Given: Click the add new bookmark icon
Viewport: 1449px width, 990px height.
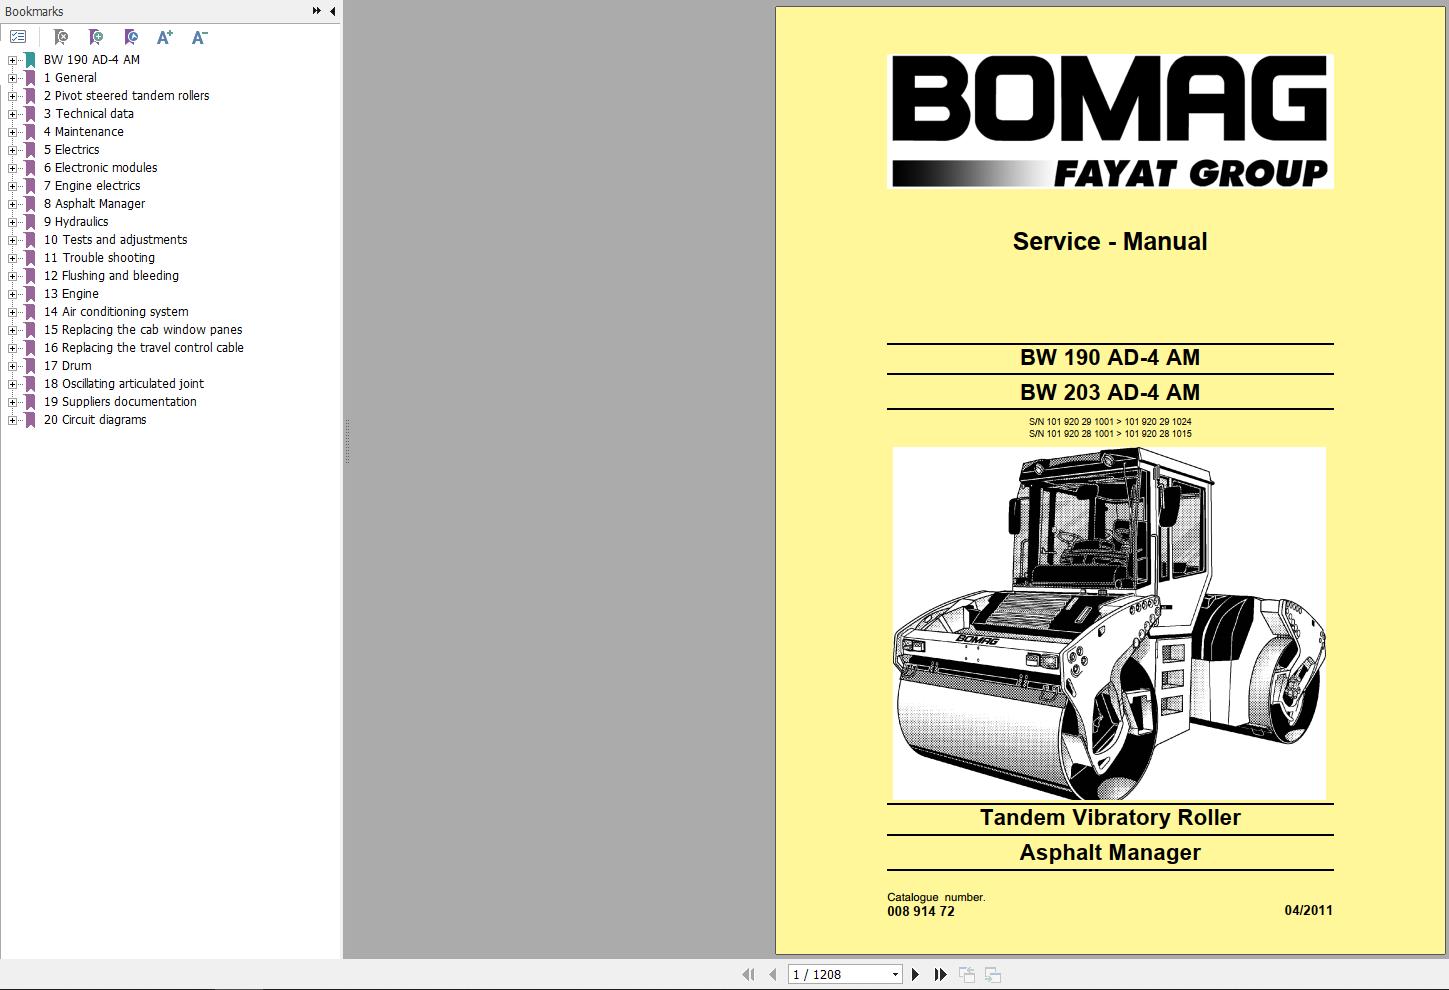Looking at the screenshot, I should coord(95,37).
